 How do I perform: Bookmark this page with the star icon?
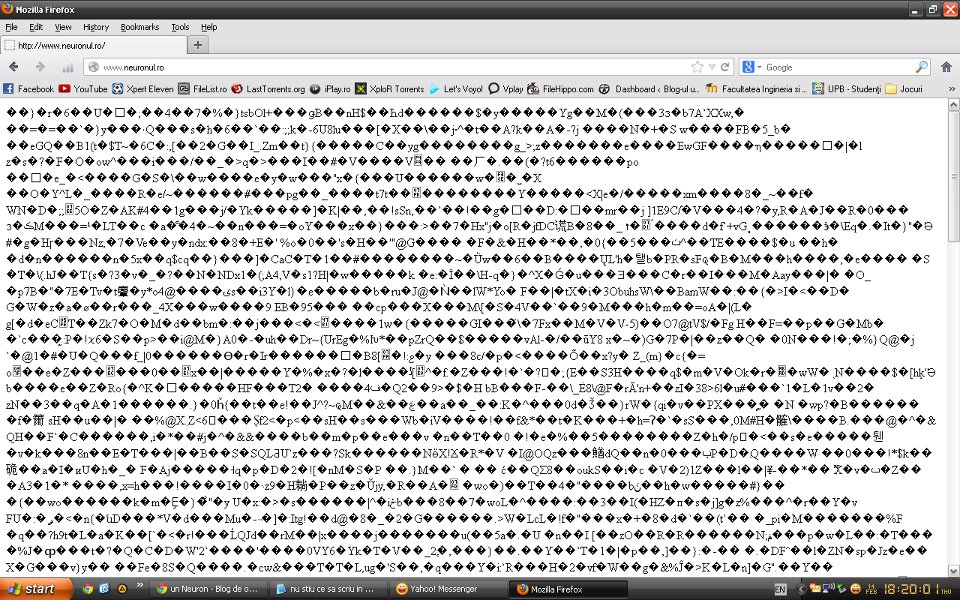tap(697, 67)
